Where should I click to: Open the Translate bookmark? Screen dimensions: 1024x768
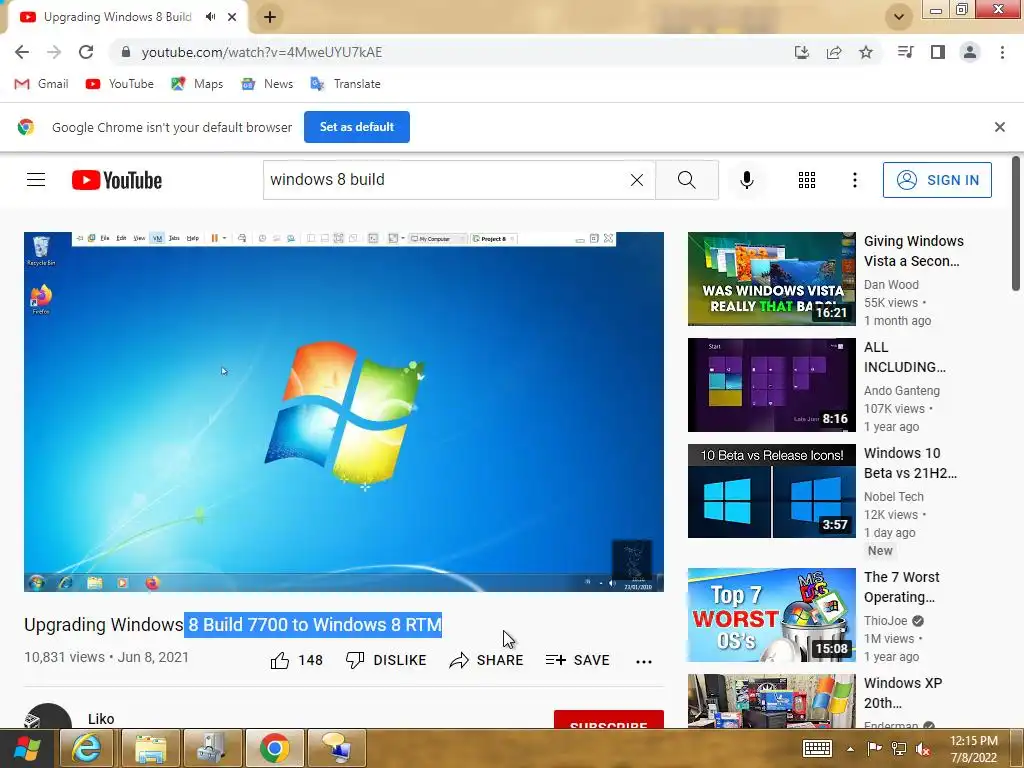(345, 84)
